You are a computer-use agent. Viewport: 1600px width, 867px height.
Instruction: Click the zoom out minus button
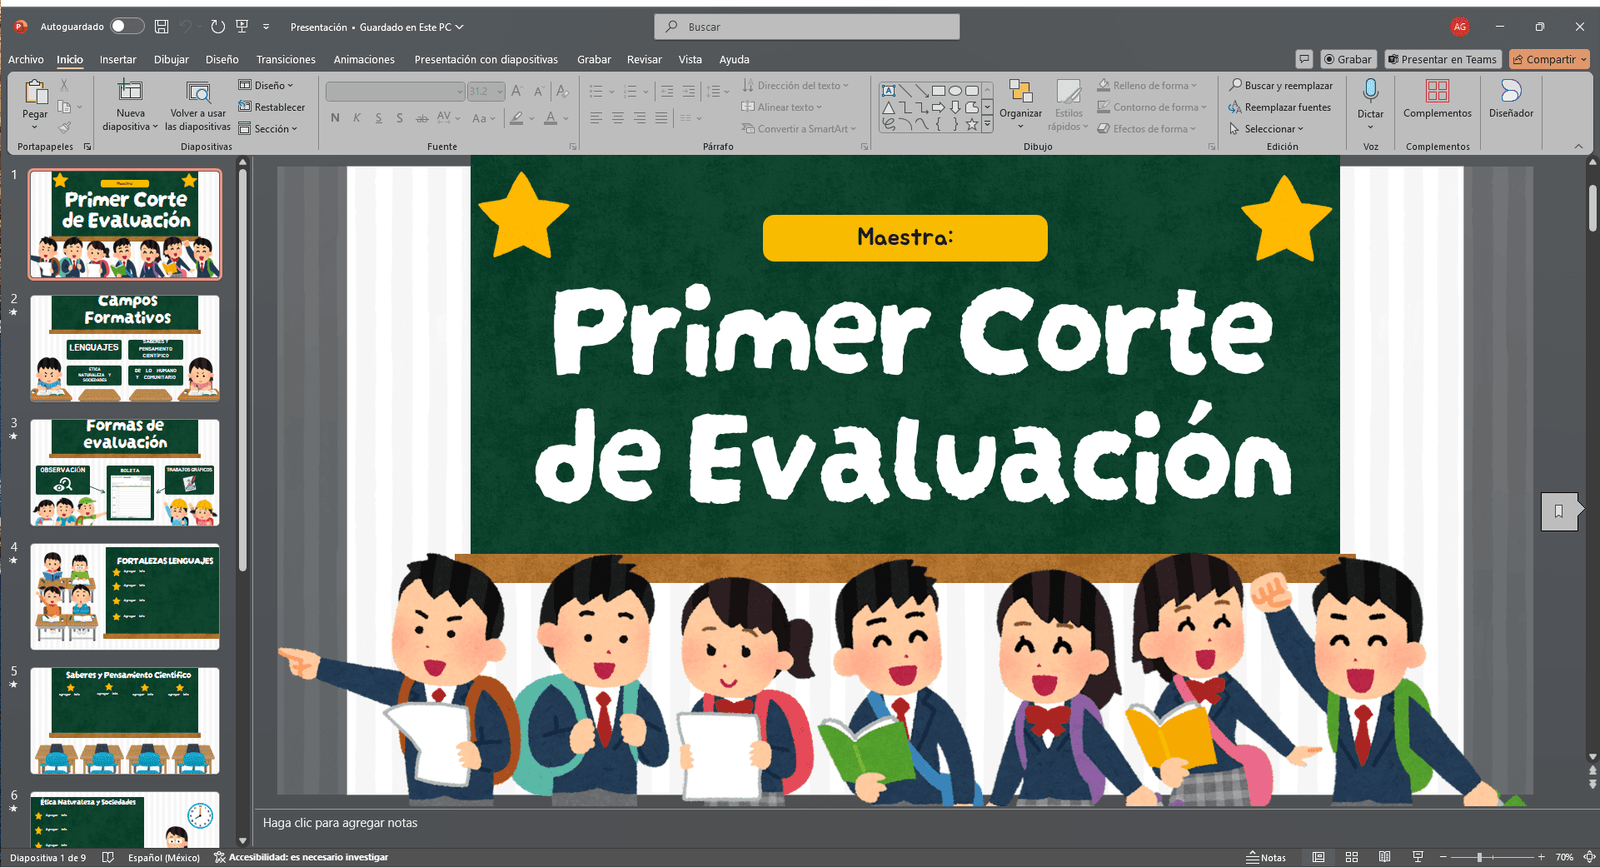coord(1443,857)
